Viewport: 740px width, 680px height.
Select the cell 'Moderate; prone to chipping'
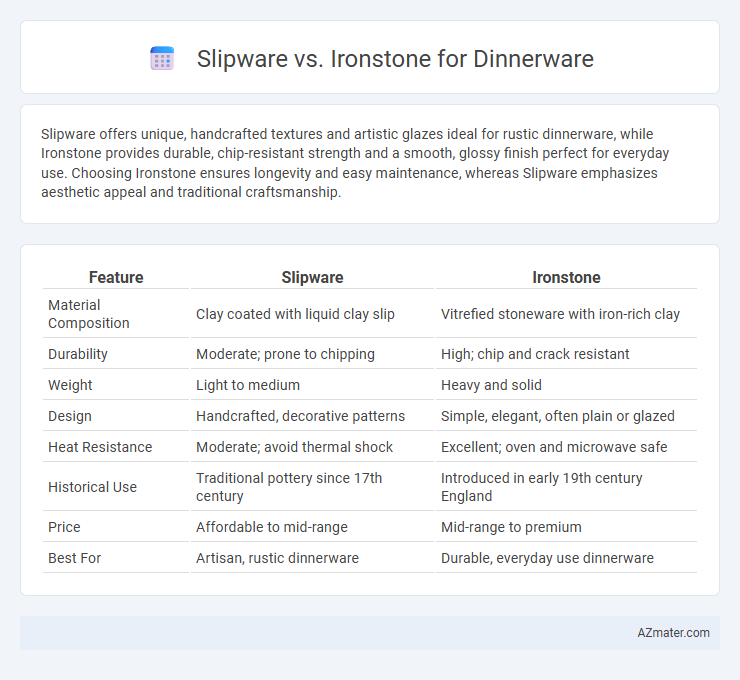(285, 354)
